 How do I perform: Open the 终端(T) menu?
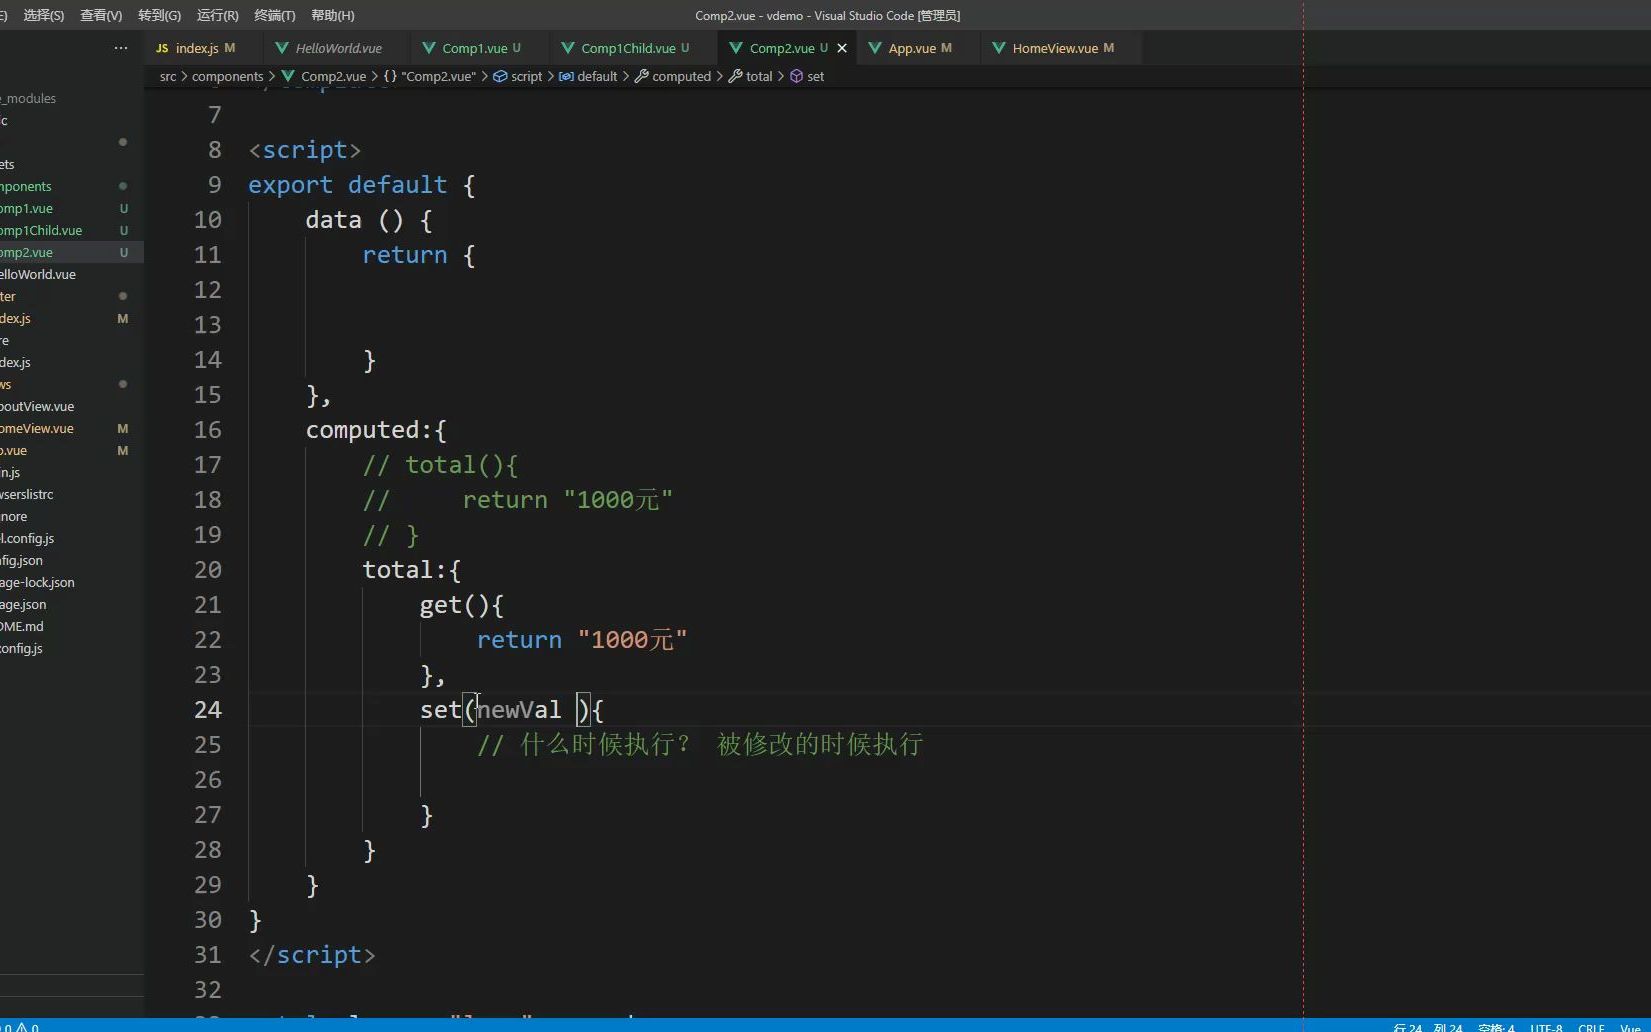pyautogui.click(x=275, y=15)
